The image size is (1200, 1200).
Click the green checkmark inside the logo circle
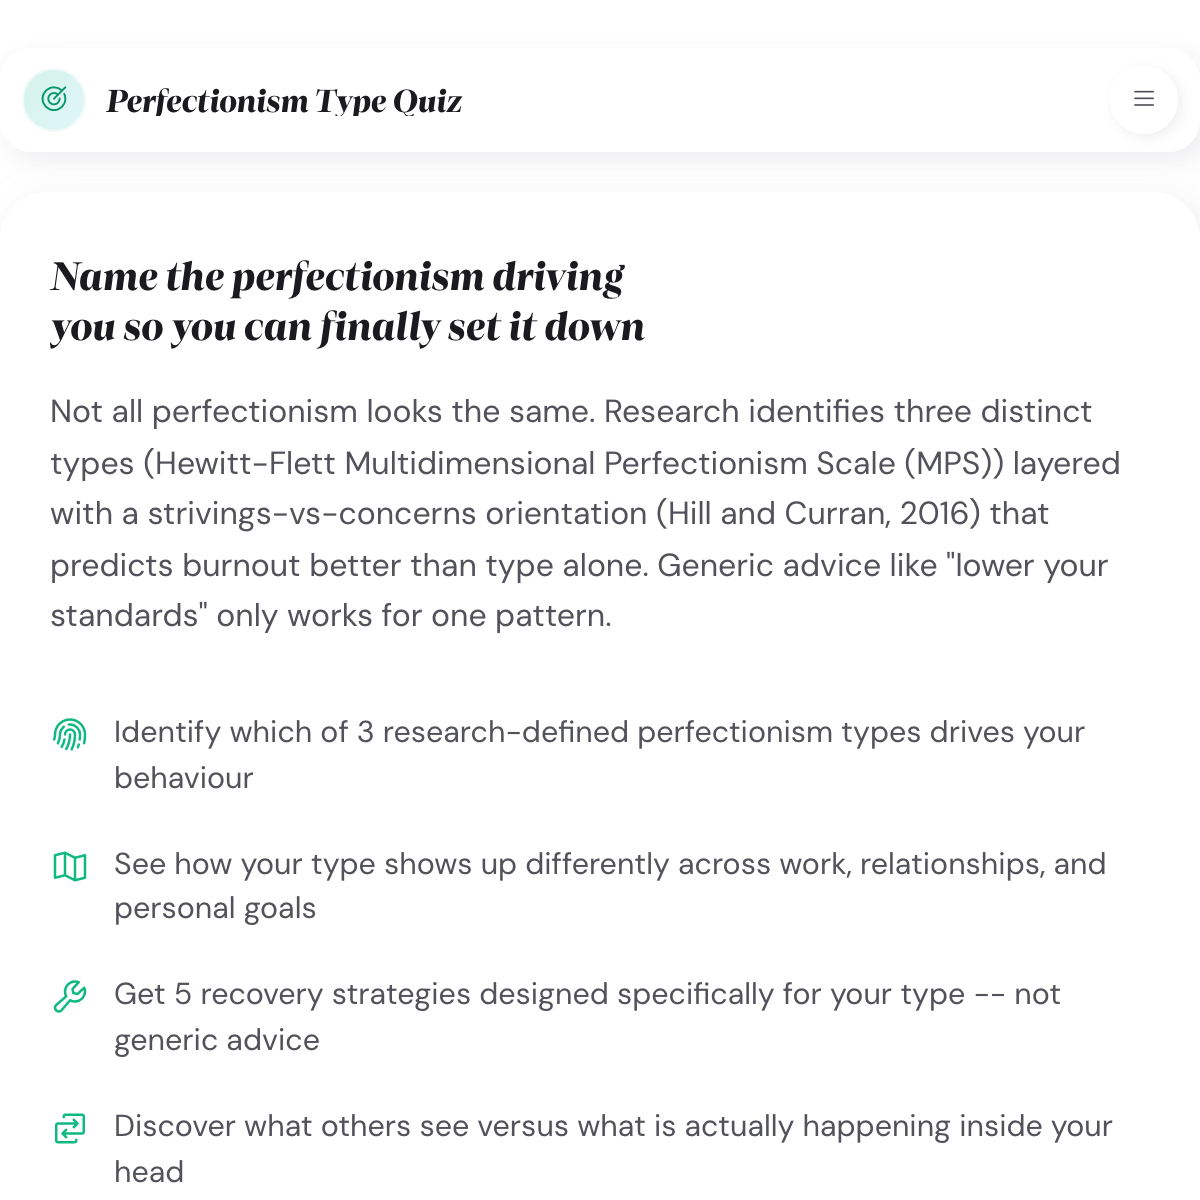[54, 100]
